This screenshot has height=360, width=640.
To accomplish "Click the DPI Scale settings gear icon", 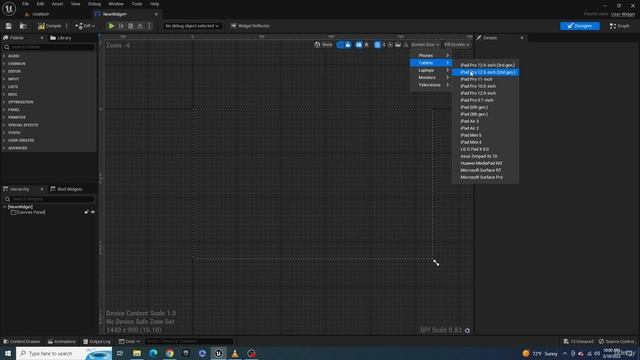I will pyautogui.click(x=467, y=331).
